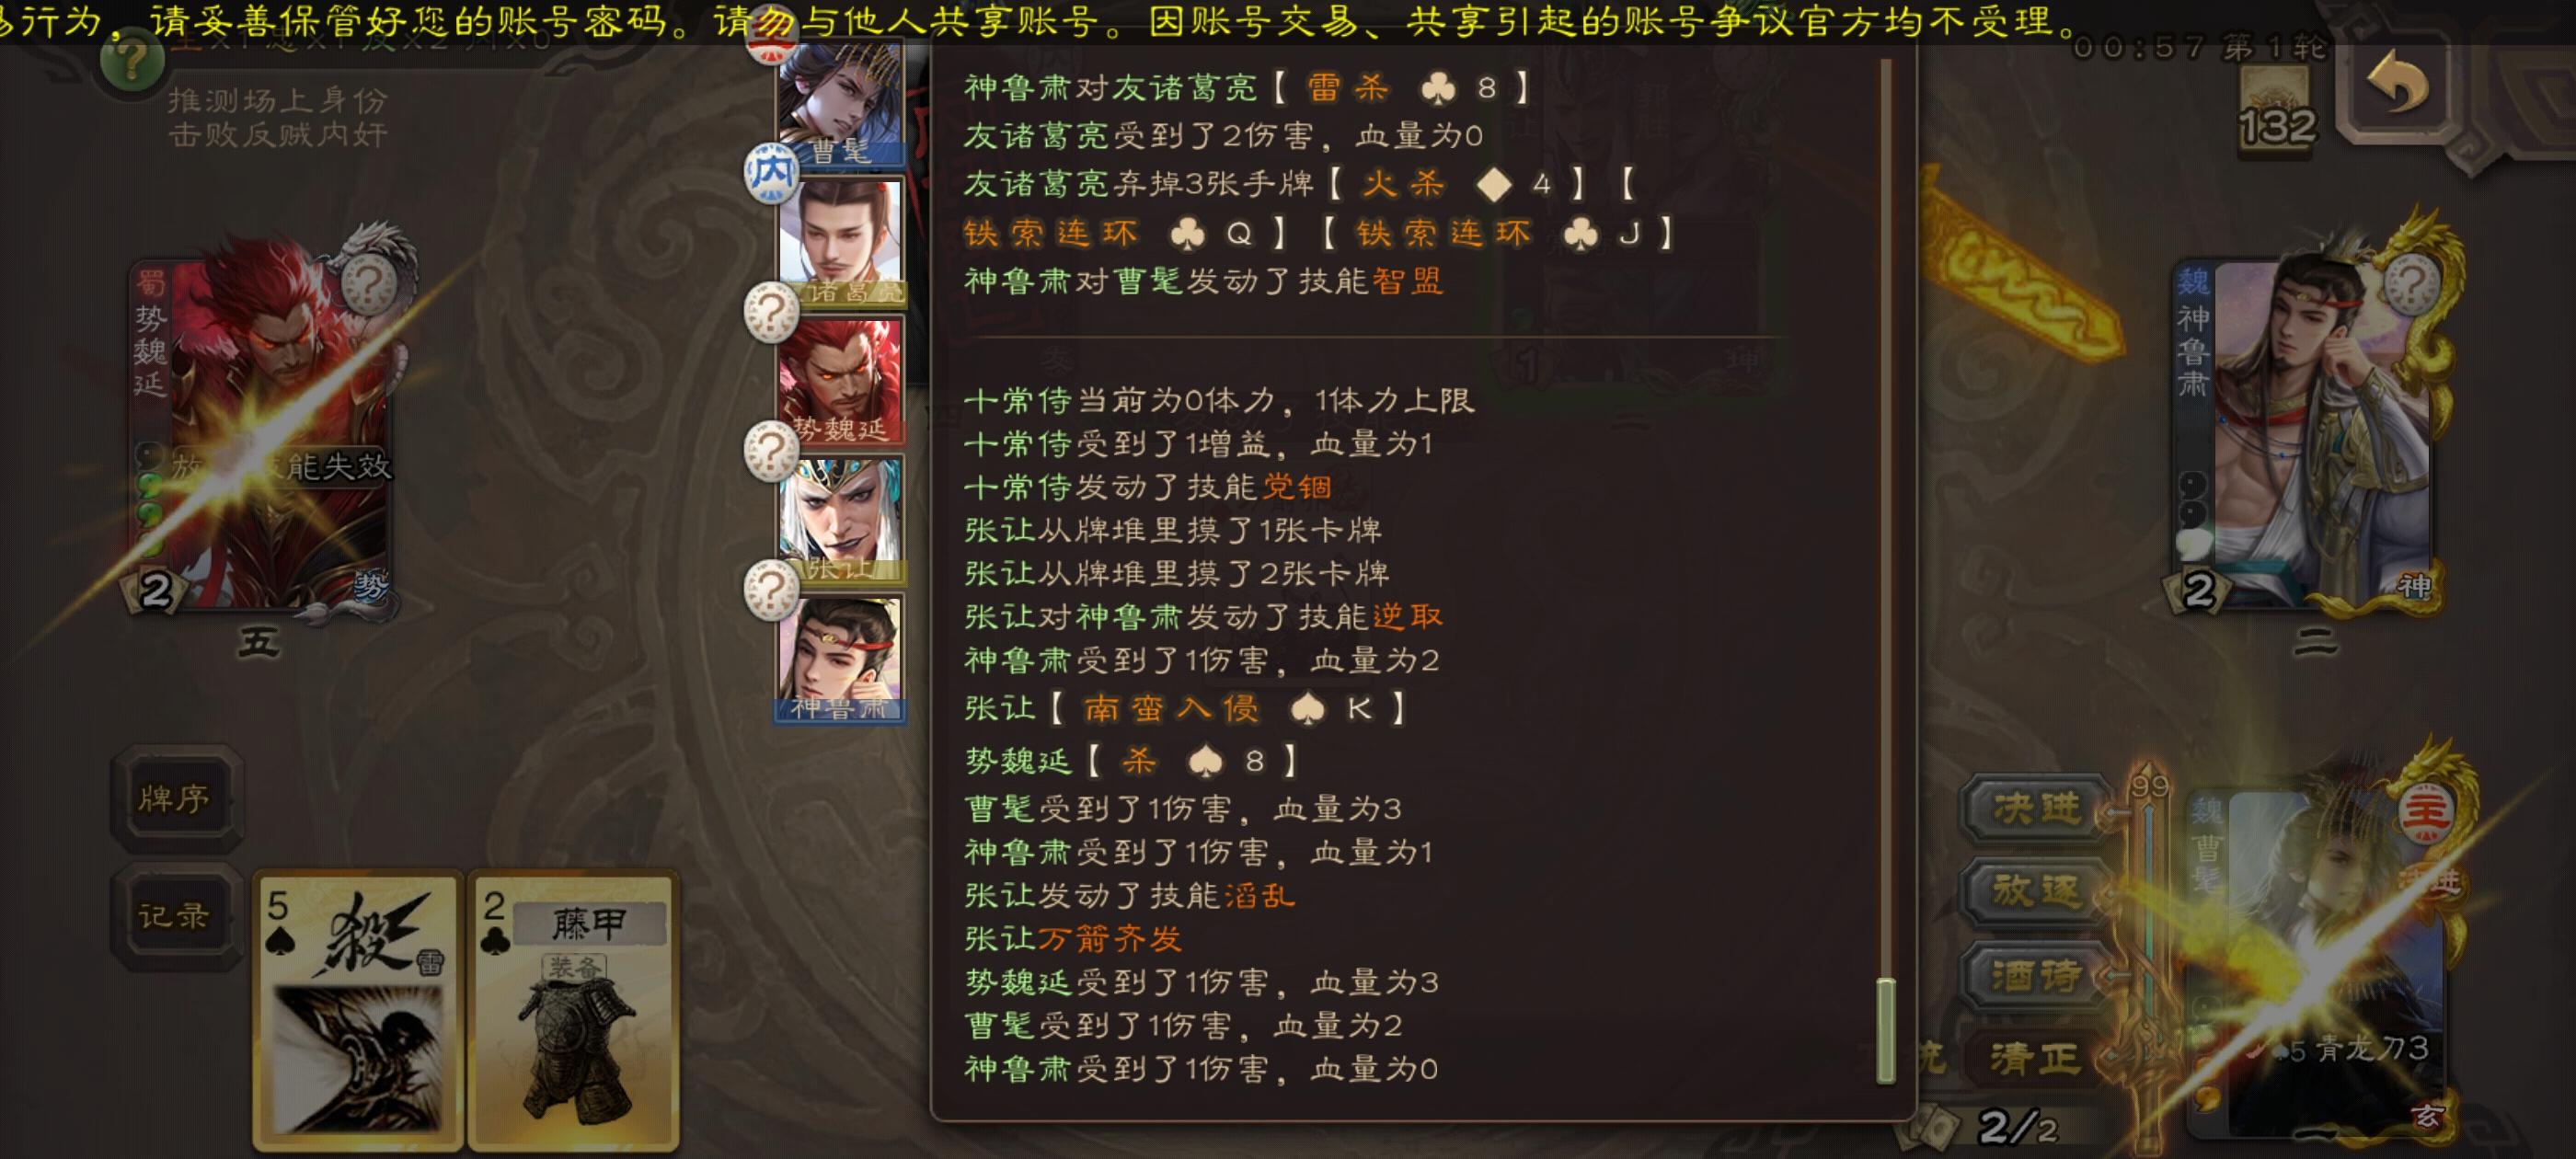This screenshot has height=1159, width=2576.
Task: Activate the 放逐 skill button
Action: pos(2036,892)
